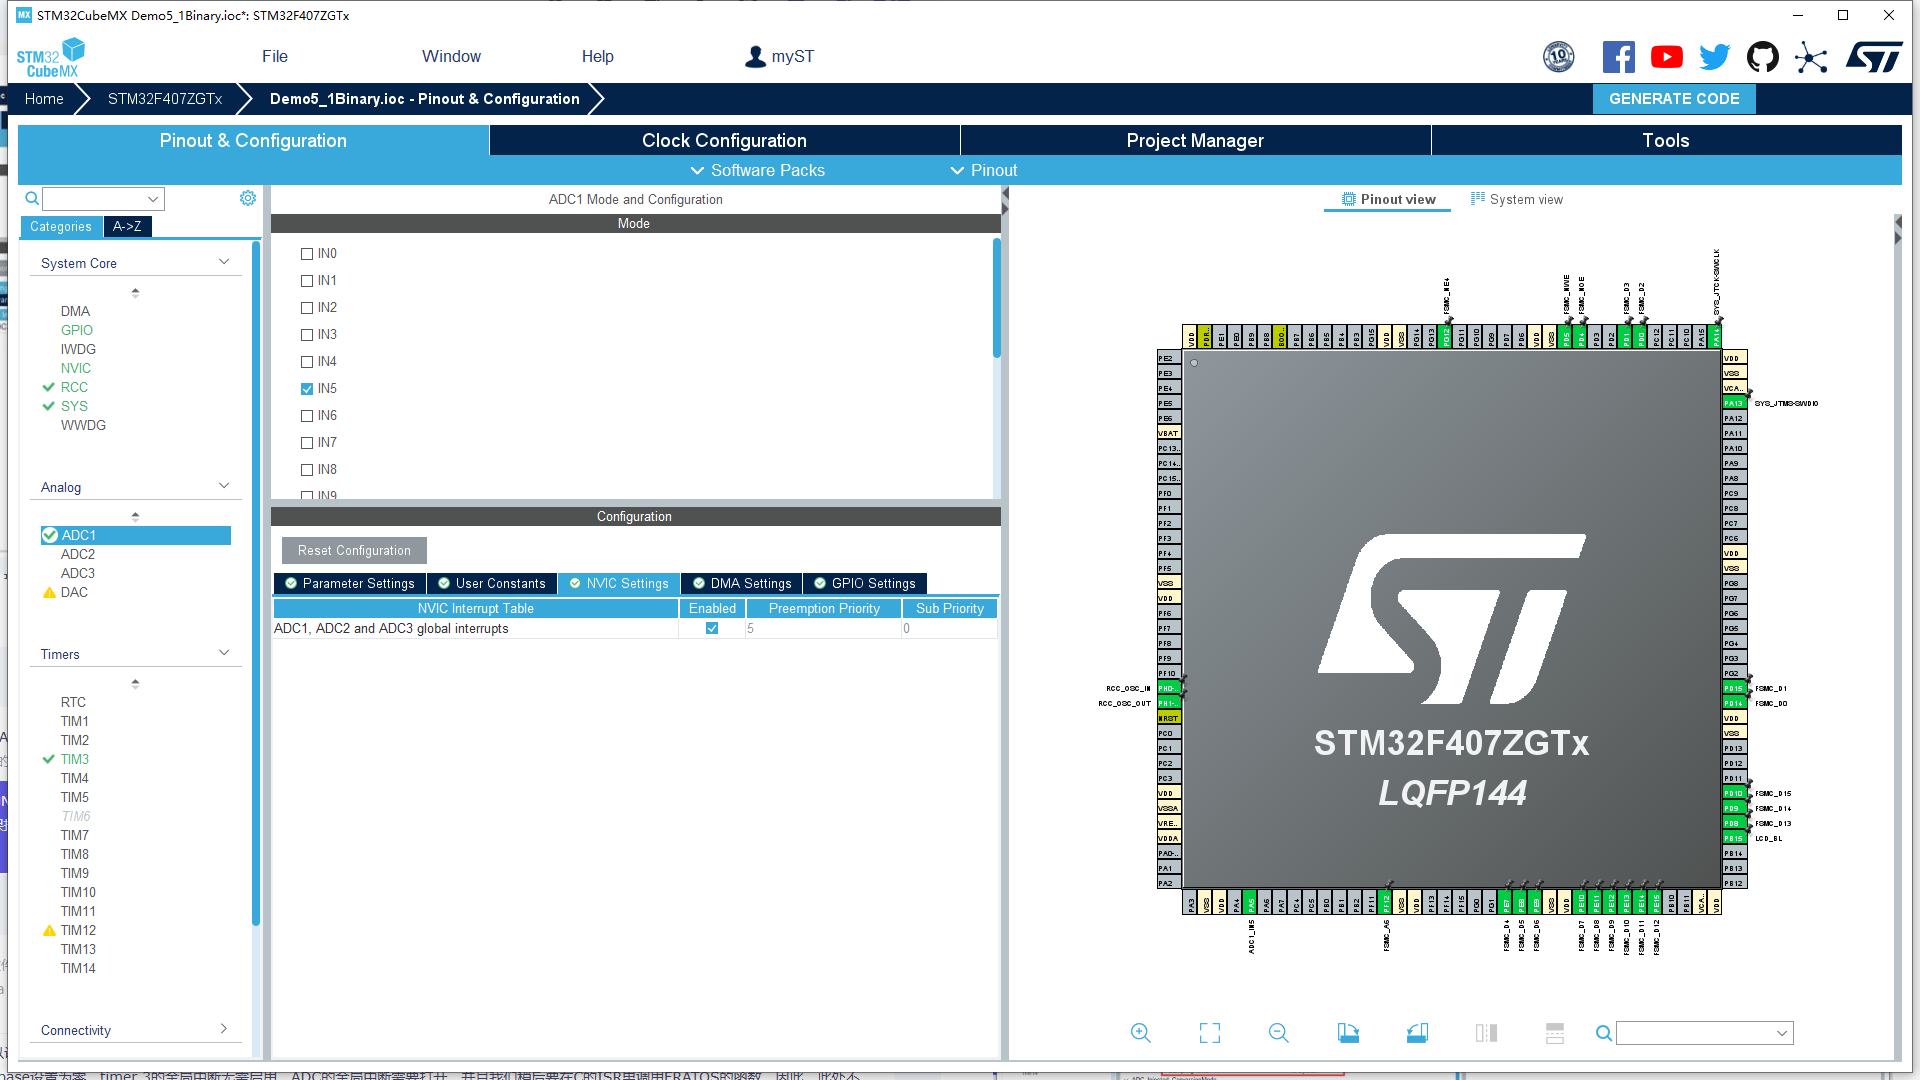This screenshot has width=1920, height=1080.
Task: Switch to the Clock Configuration tab
Action: click(x=724, y=141)
